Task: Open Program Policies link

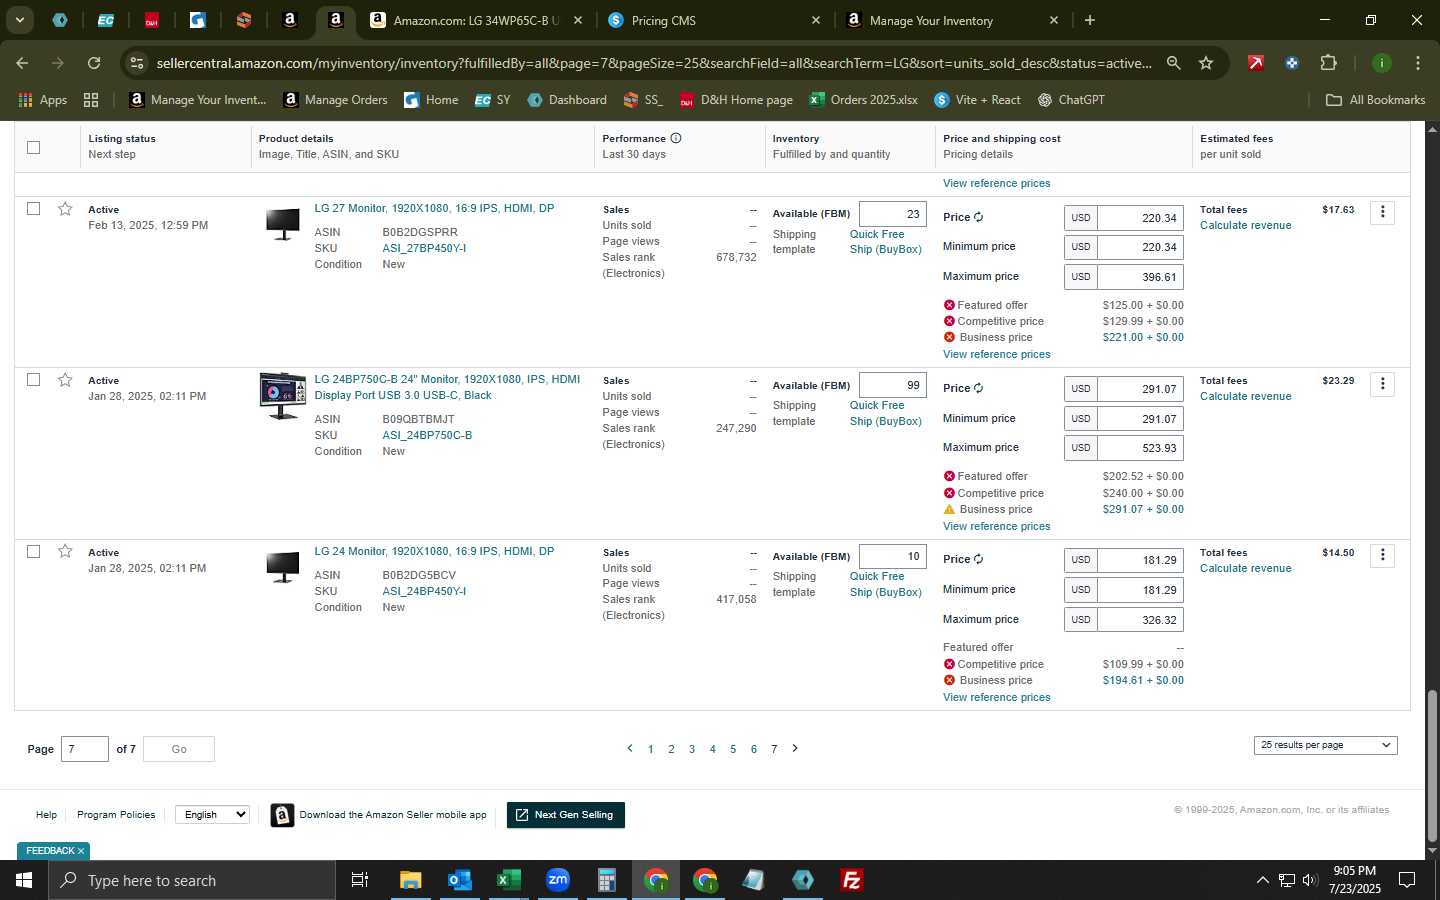Action: pos(116,815)
